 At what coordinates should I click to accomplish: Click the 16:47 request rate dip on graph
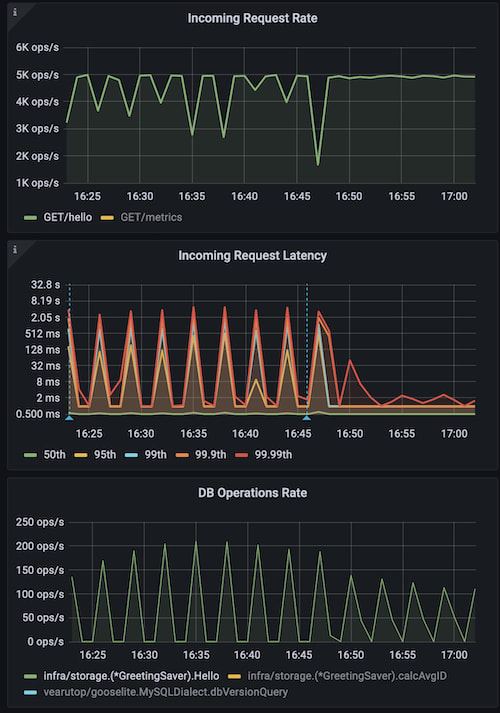tap(318, 164)
